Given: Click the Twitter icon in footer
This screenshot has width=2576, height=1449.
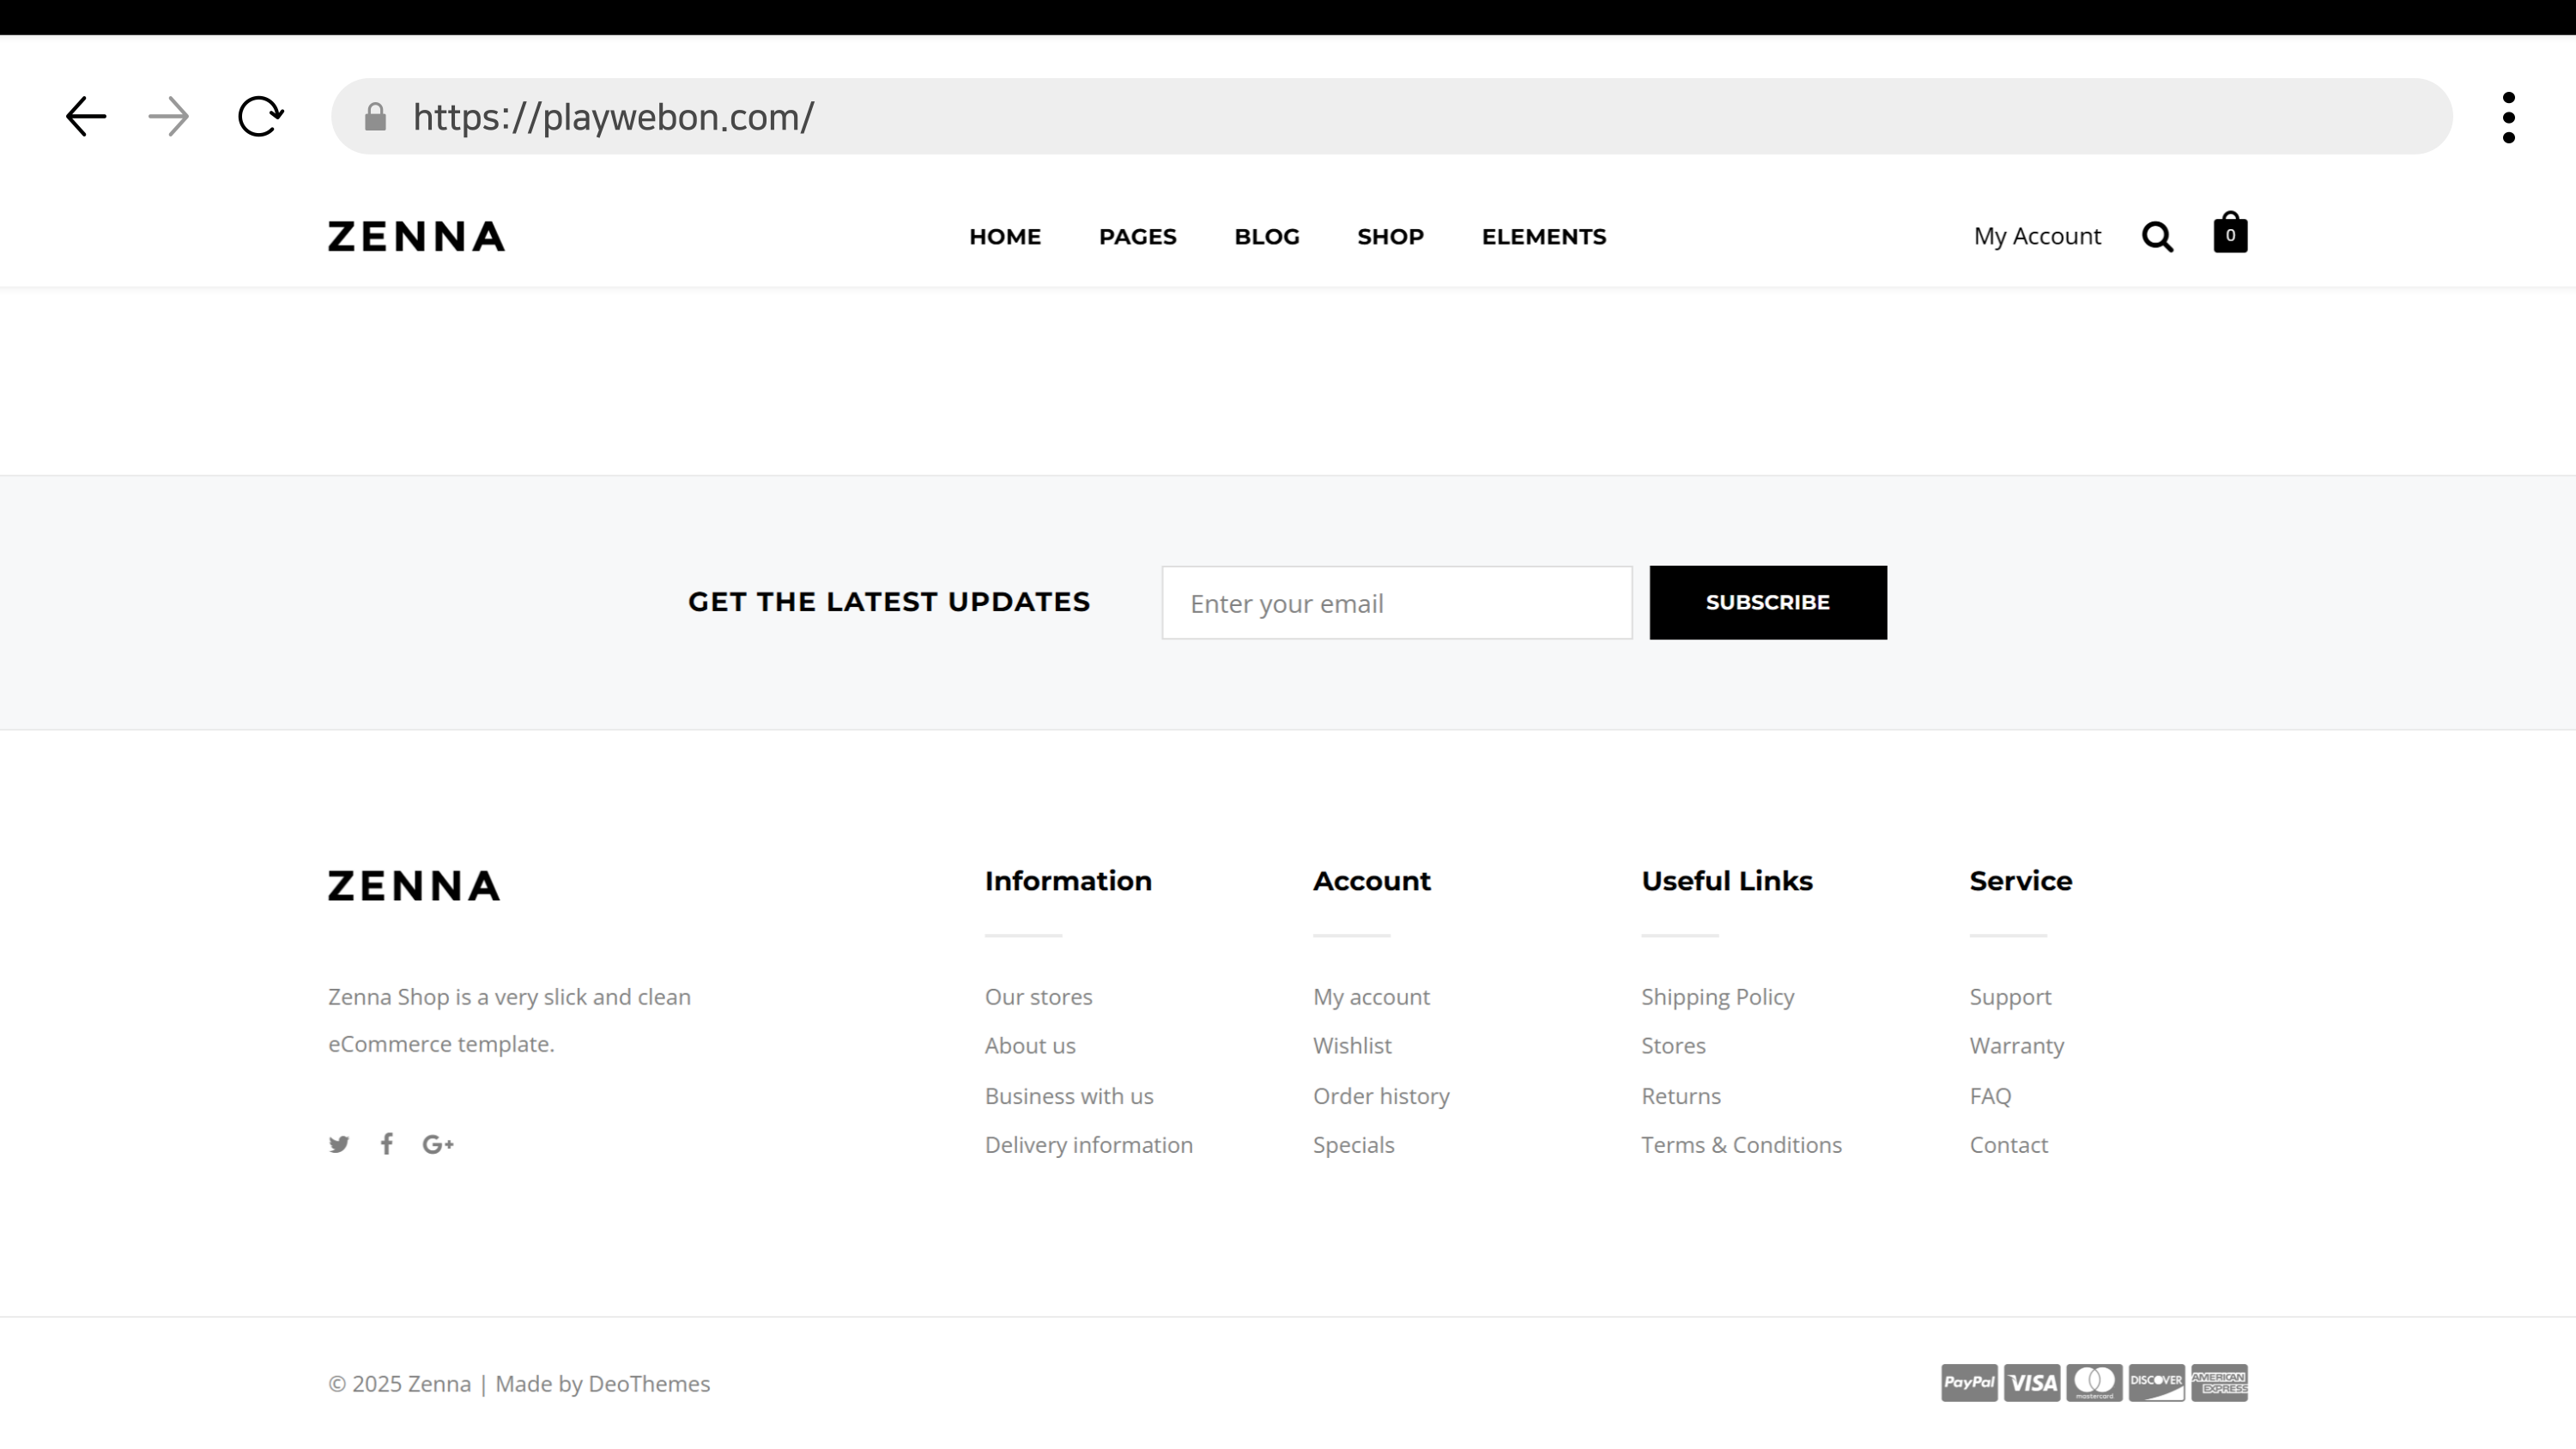Looking at the screenshot, I should tap(339, 1144).
